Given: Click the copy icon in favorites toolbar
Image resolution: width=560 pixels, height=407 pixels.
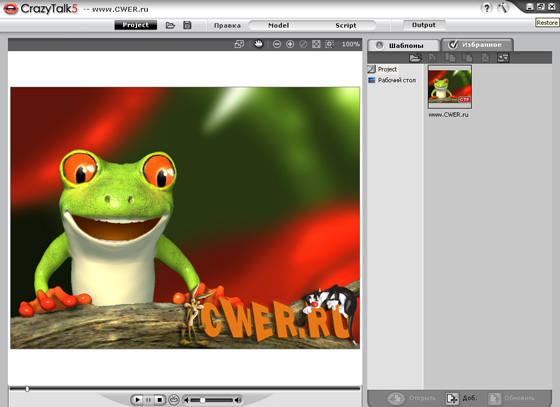Looking at the screenshot, I should click(450, 57).
